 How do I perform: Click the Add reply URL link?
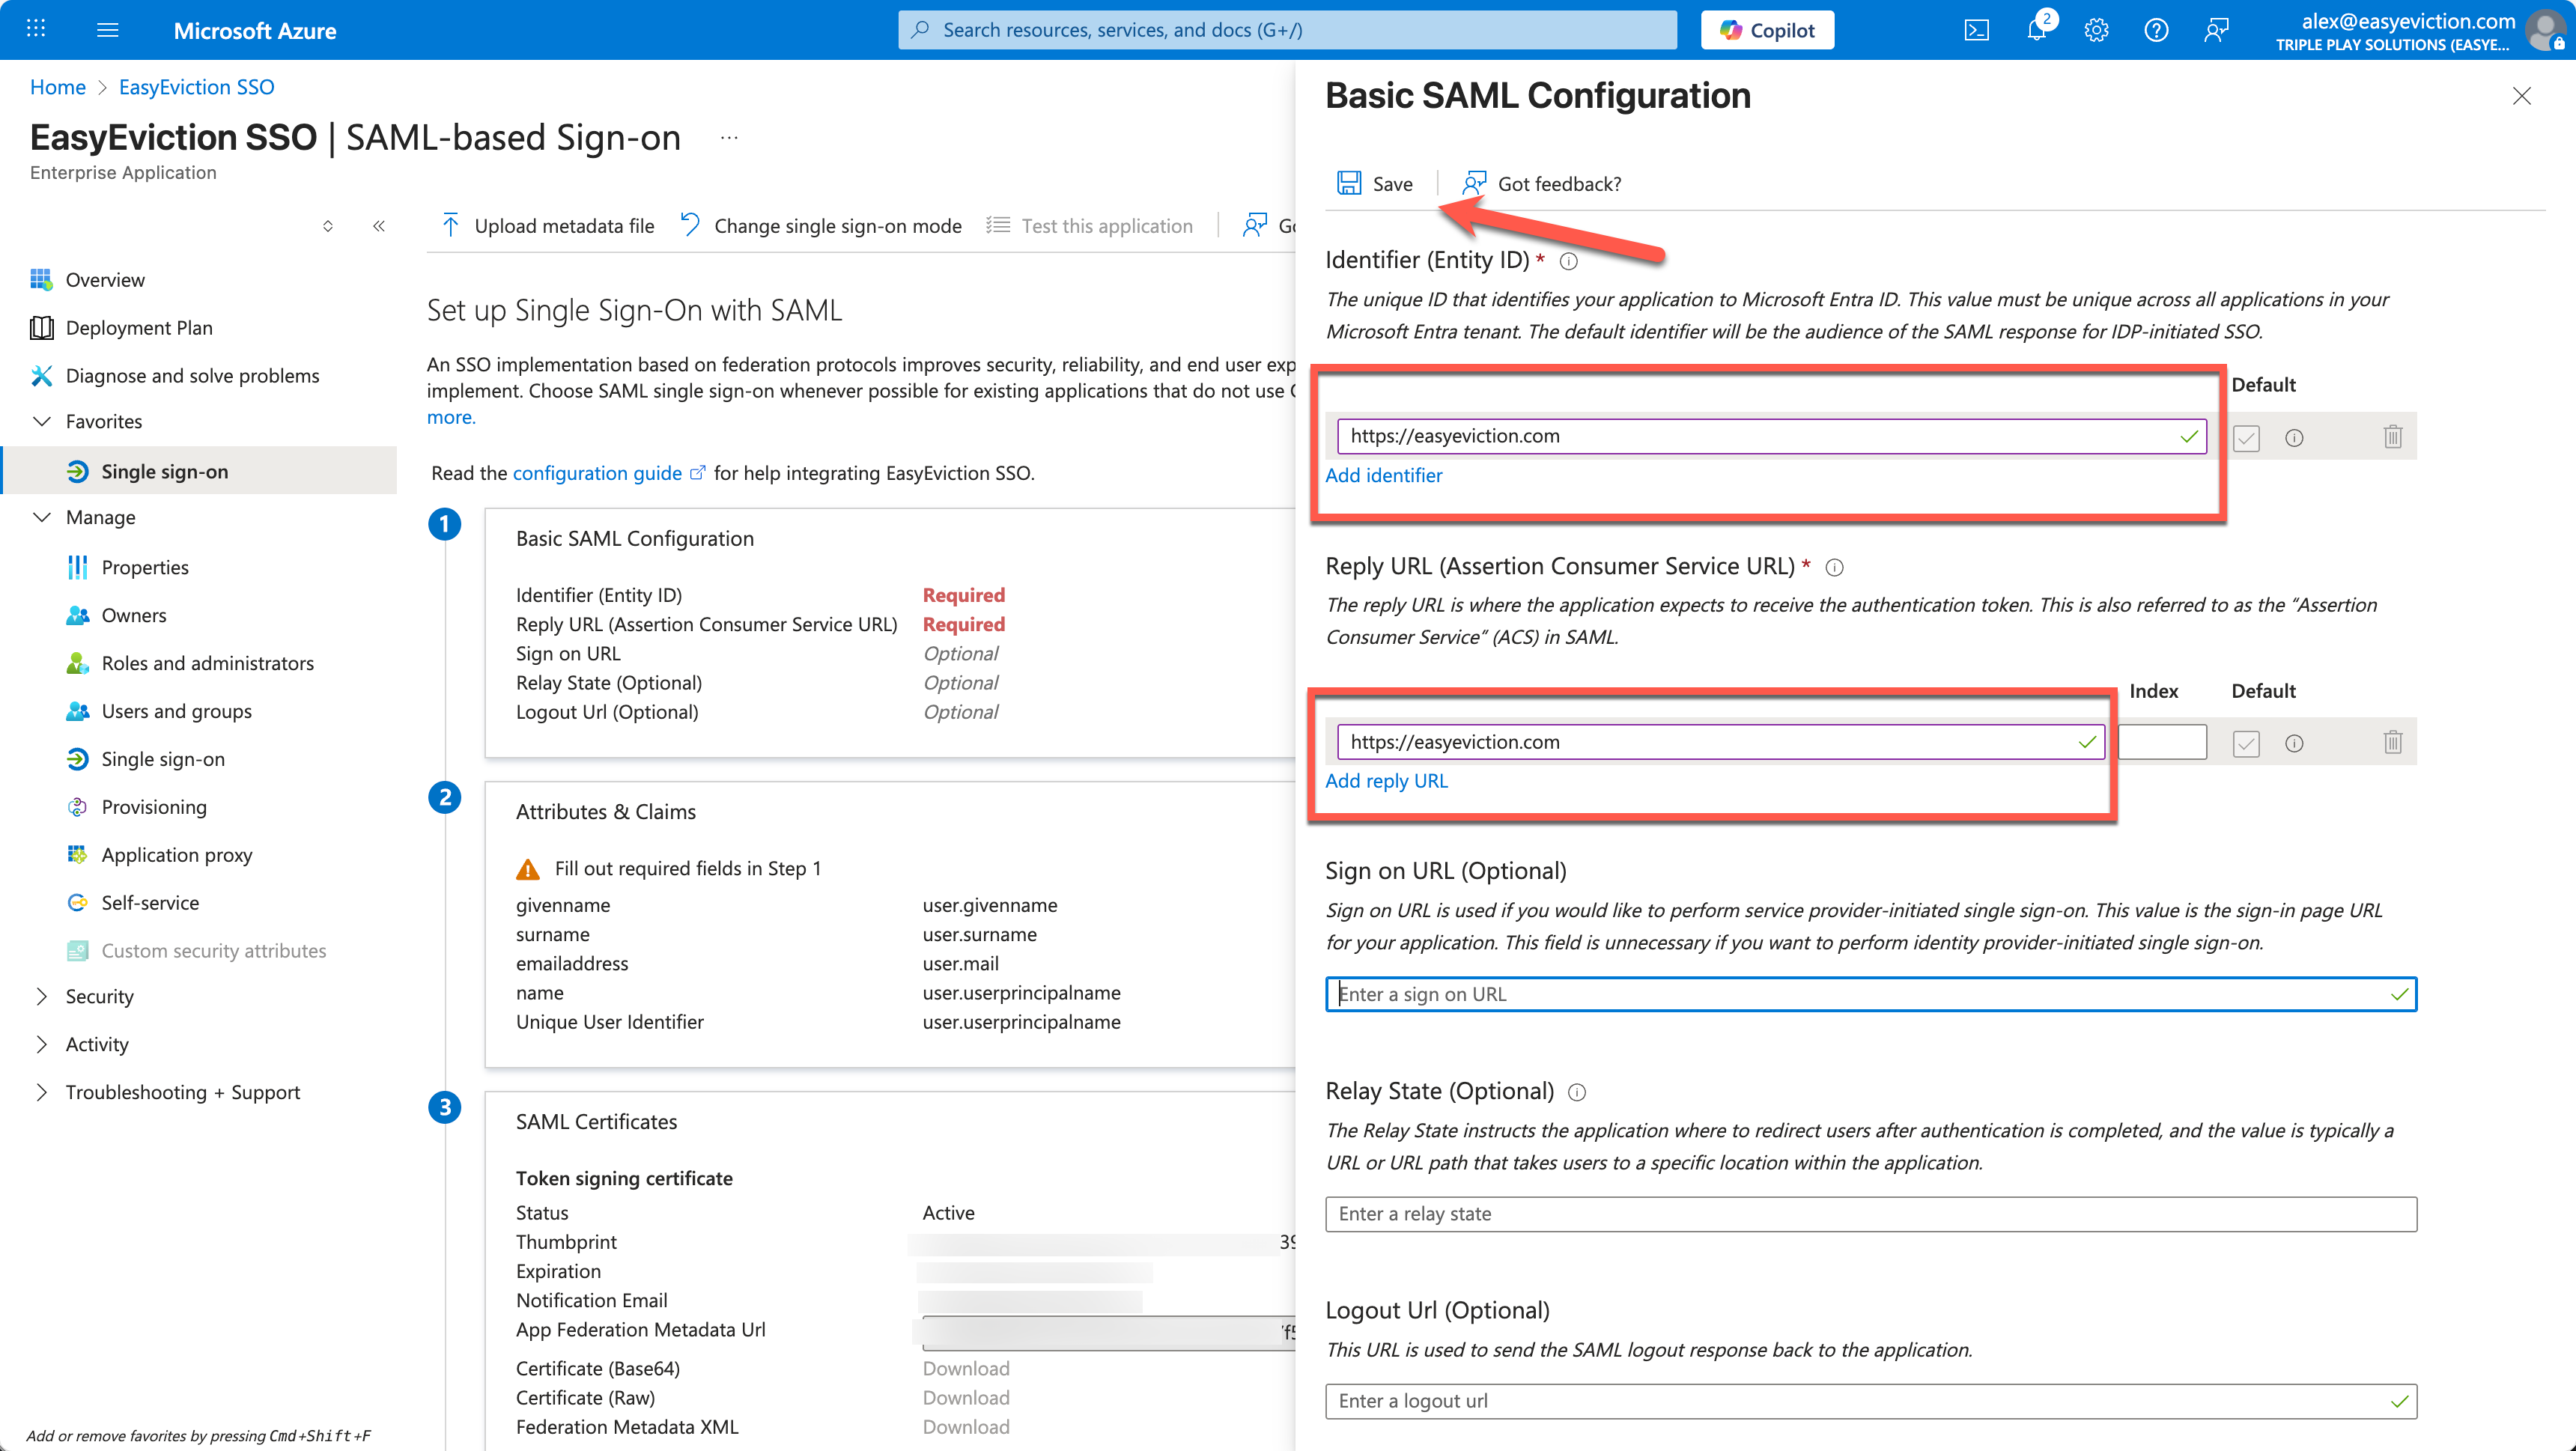pos(1386,781)
